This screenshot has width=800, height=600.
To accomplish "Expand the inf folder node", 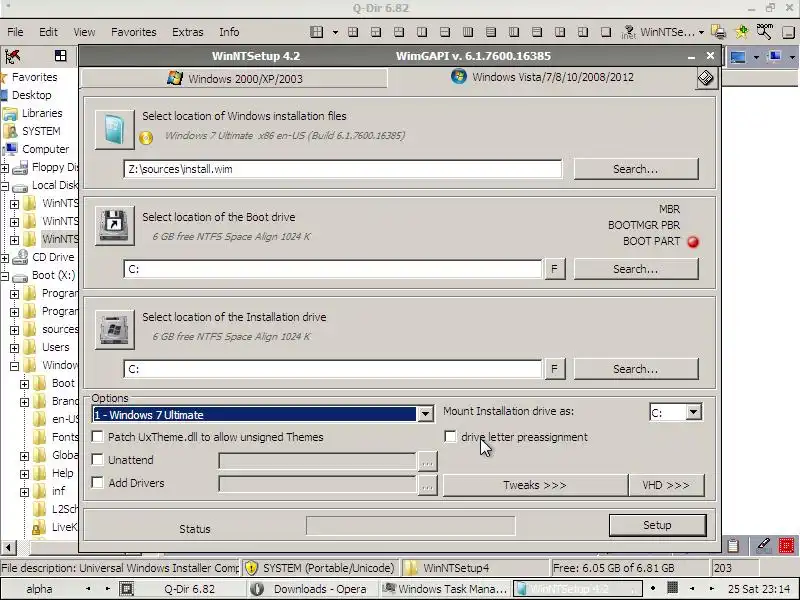I will tap(24, 492).
